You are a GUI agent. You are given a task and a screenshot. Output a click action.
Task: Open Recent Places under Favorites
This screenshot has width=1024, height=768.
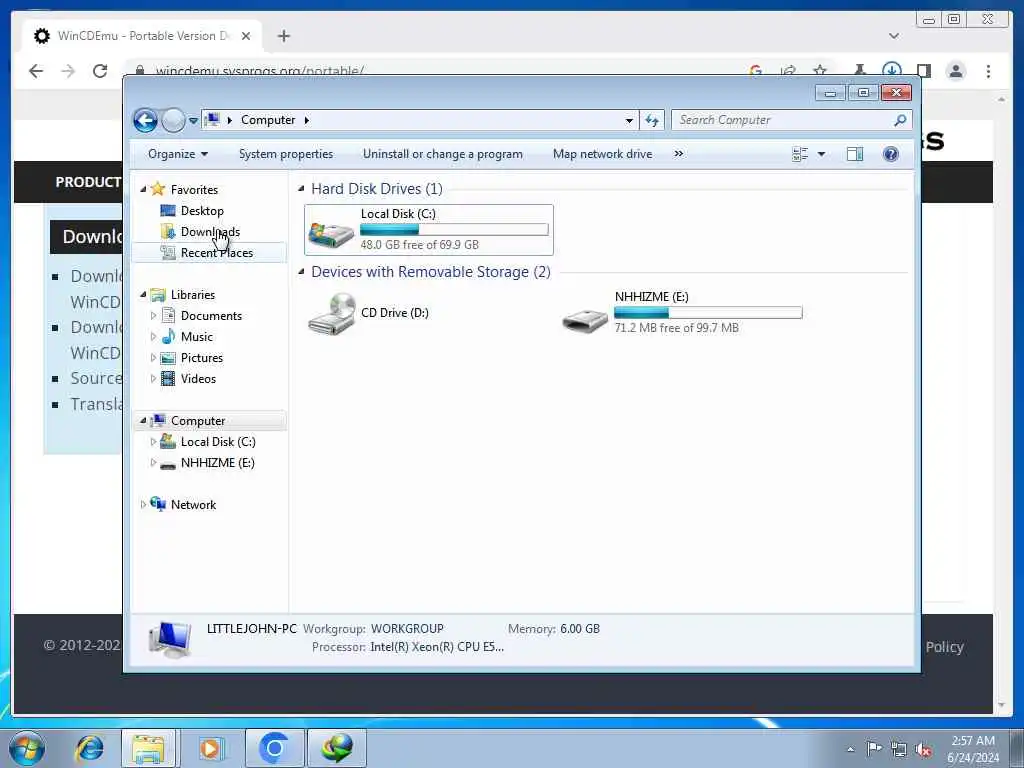pyautogui.click(x=216, y=253)
